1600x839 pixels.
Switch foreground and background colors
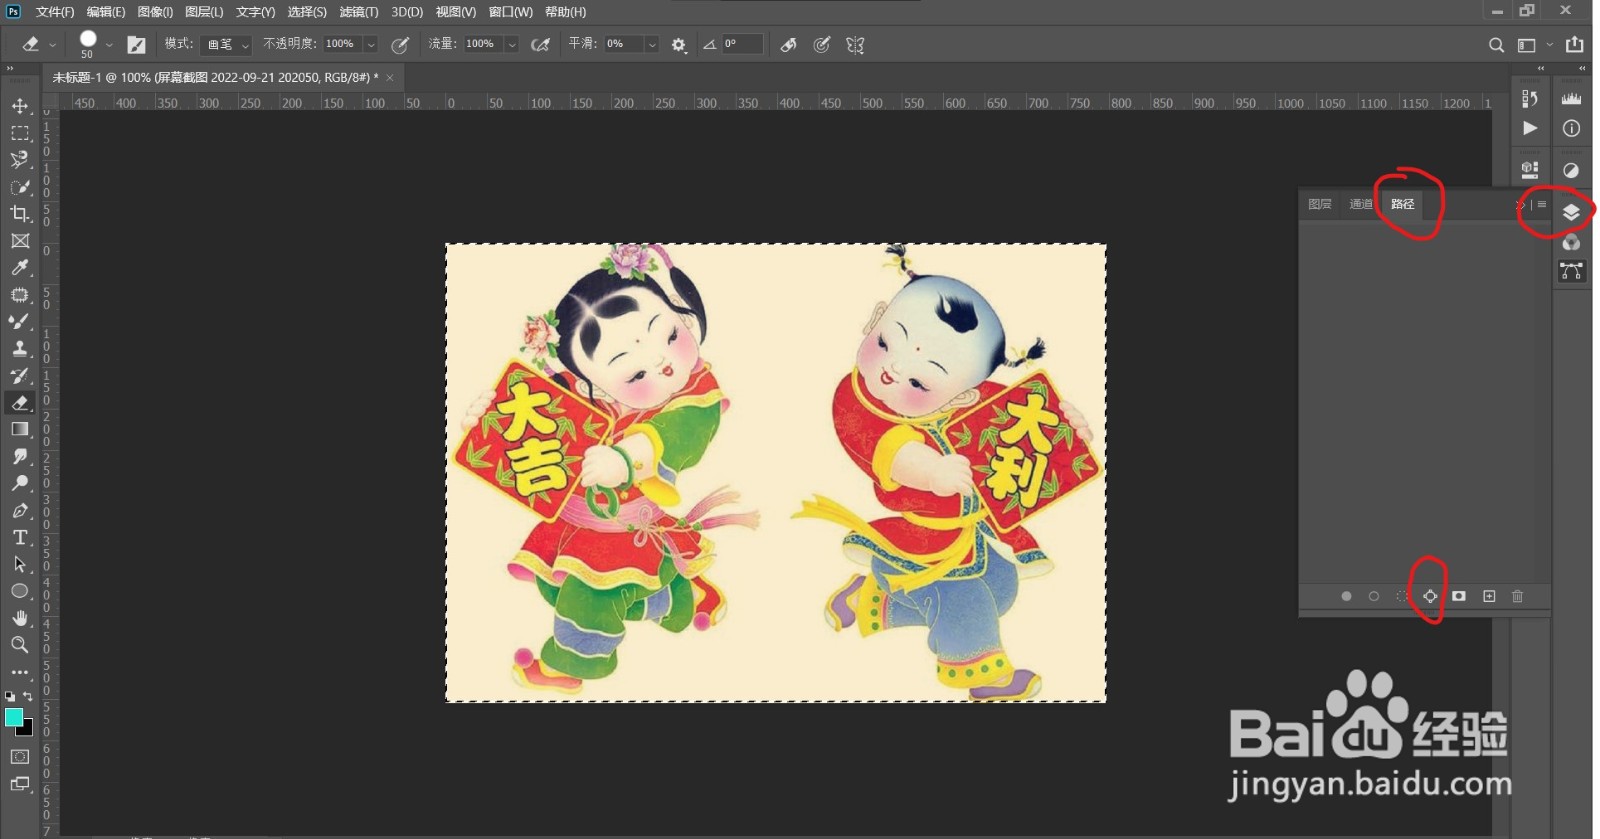[x=28, y=696]
